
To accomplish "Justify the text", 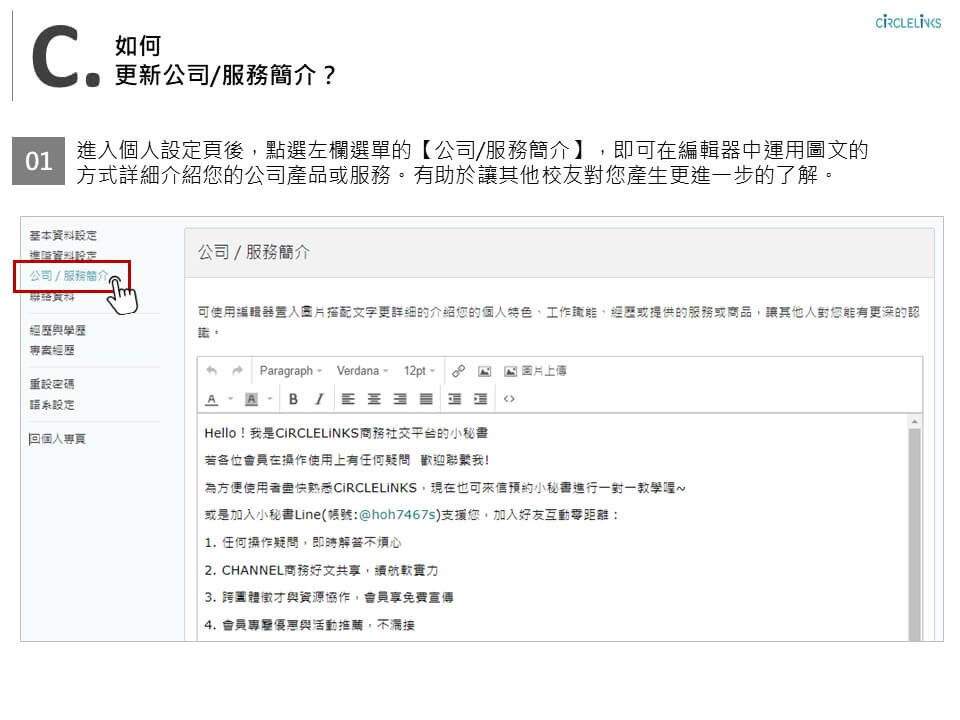I will (x=426, y=399).
